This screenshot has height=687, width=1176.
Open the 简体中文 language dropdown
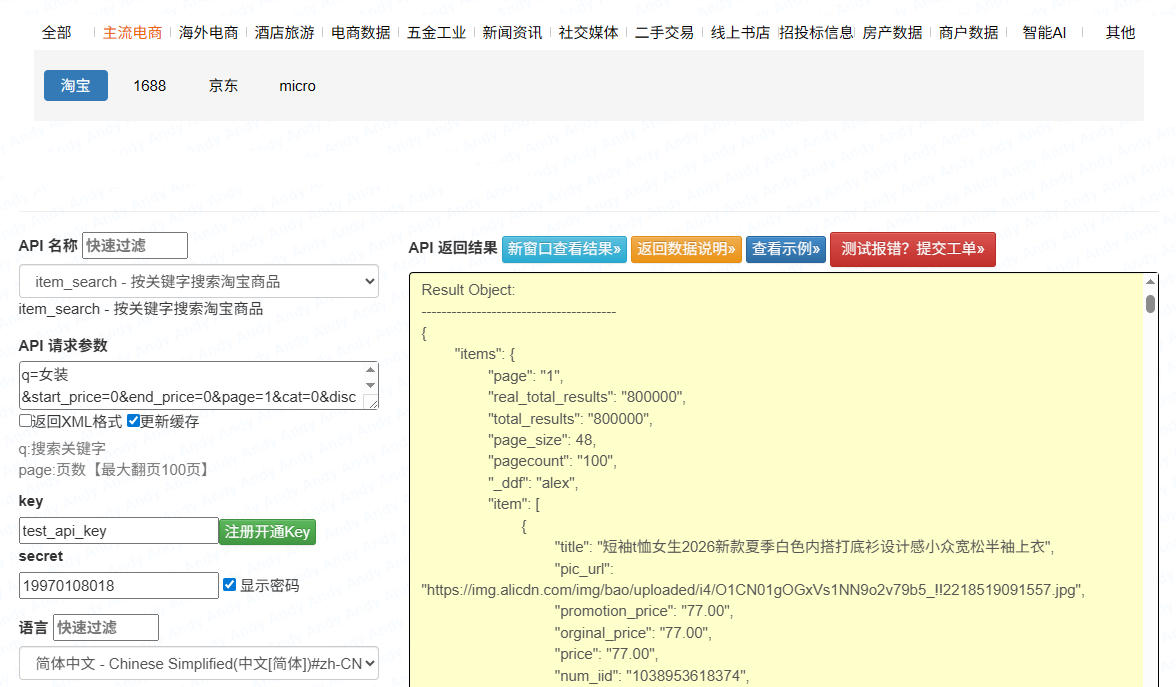point(199,664)
